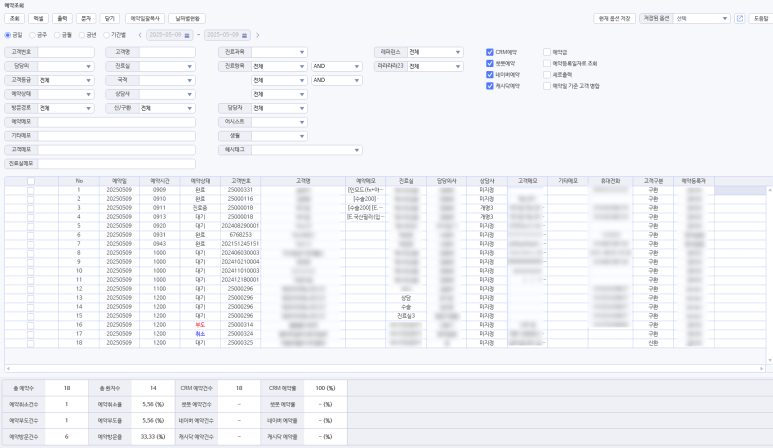
Task: Click the 엑셀 export button
Action: pyautogui.click(x=38, y=18)
